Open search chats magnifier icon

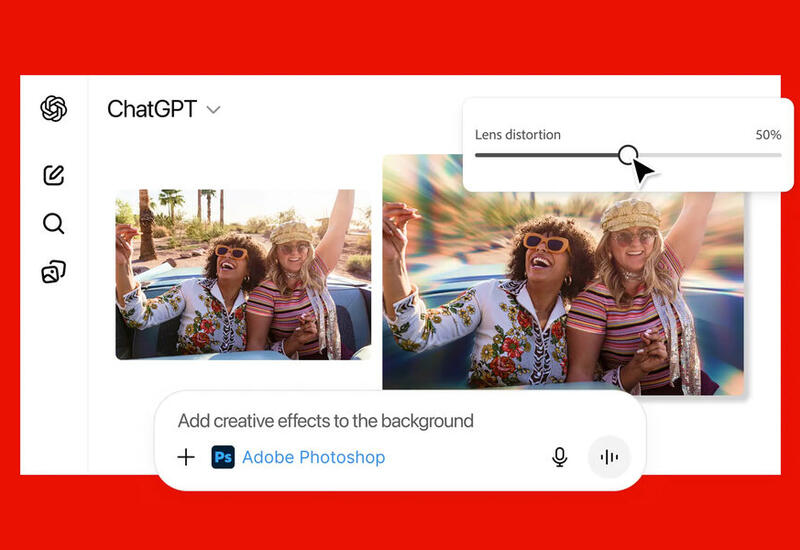tap(54, 223)
